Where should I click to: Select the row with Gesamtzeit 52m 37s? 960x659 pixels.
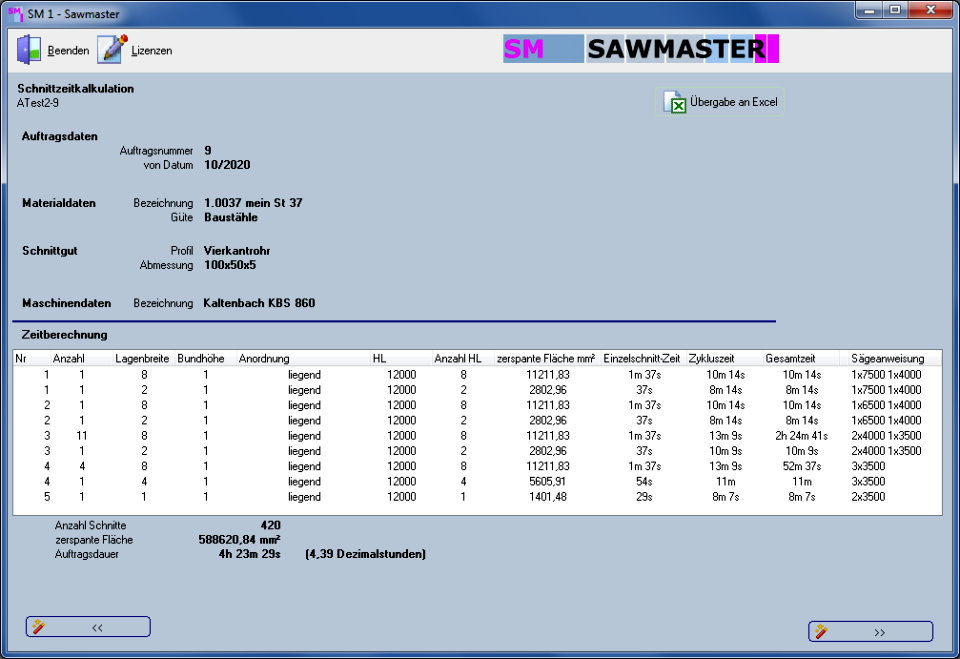coord(478,466)
